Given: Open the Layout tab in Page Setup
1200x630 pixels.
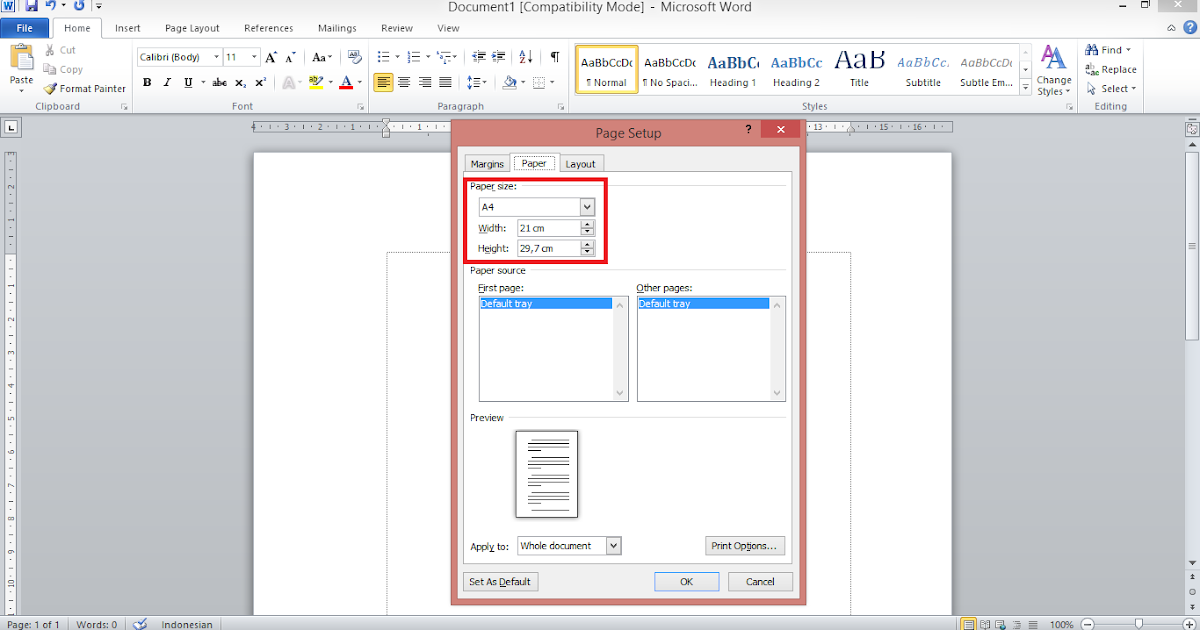Looking at the screenshot, I should 580,164.
